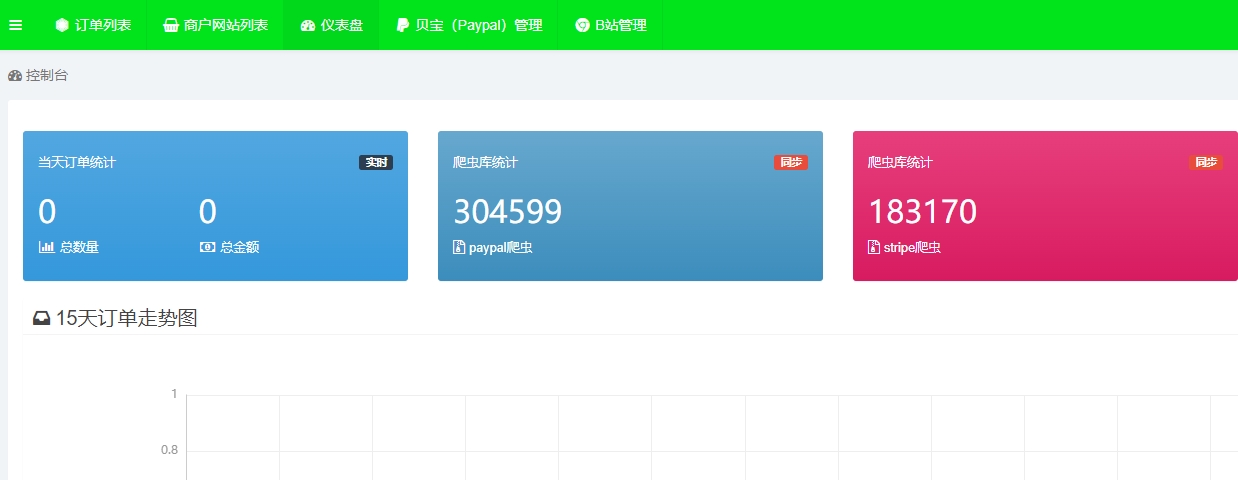Open 贝宝（Paypal）管理 menu tab
The width and height of the screenshot is (1238, 480).
pos(469,25)
